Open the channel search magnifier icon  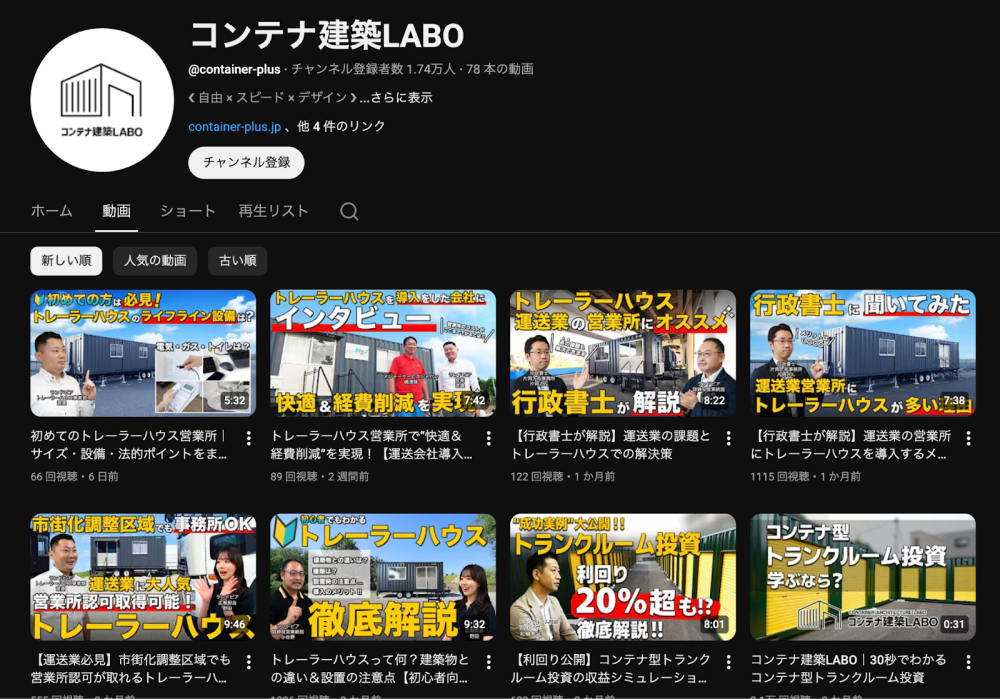click(347, 211)
